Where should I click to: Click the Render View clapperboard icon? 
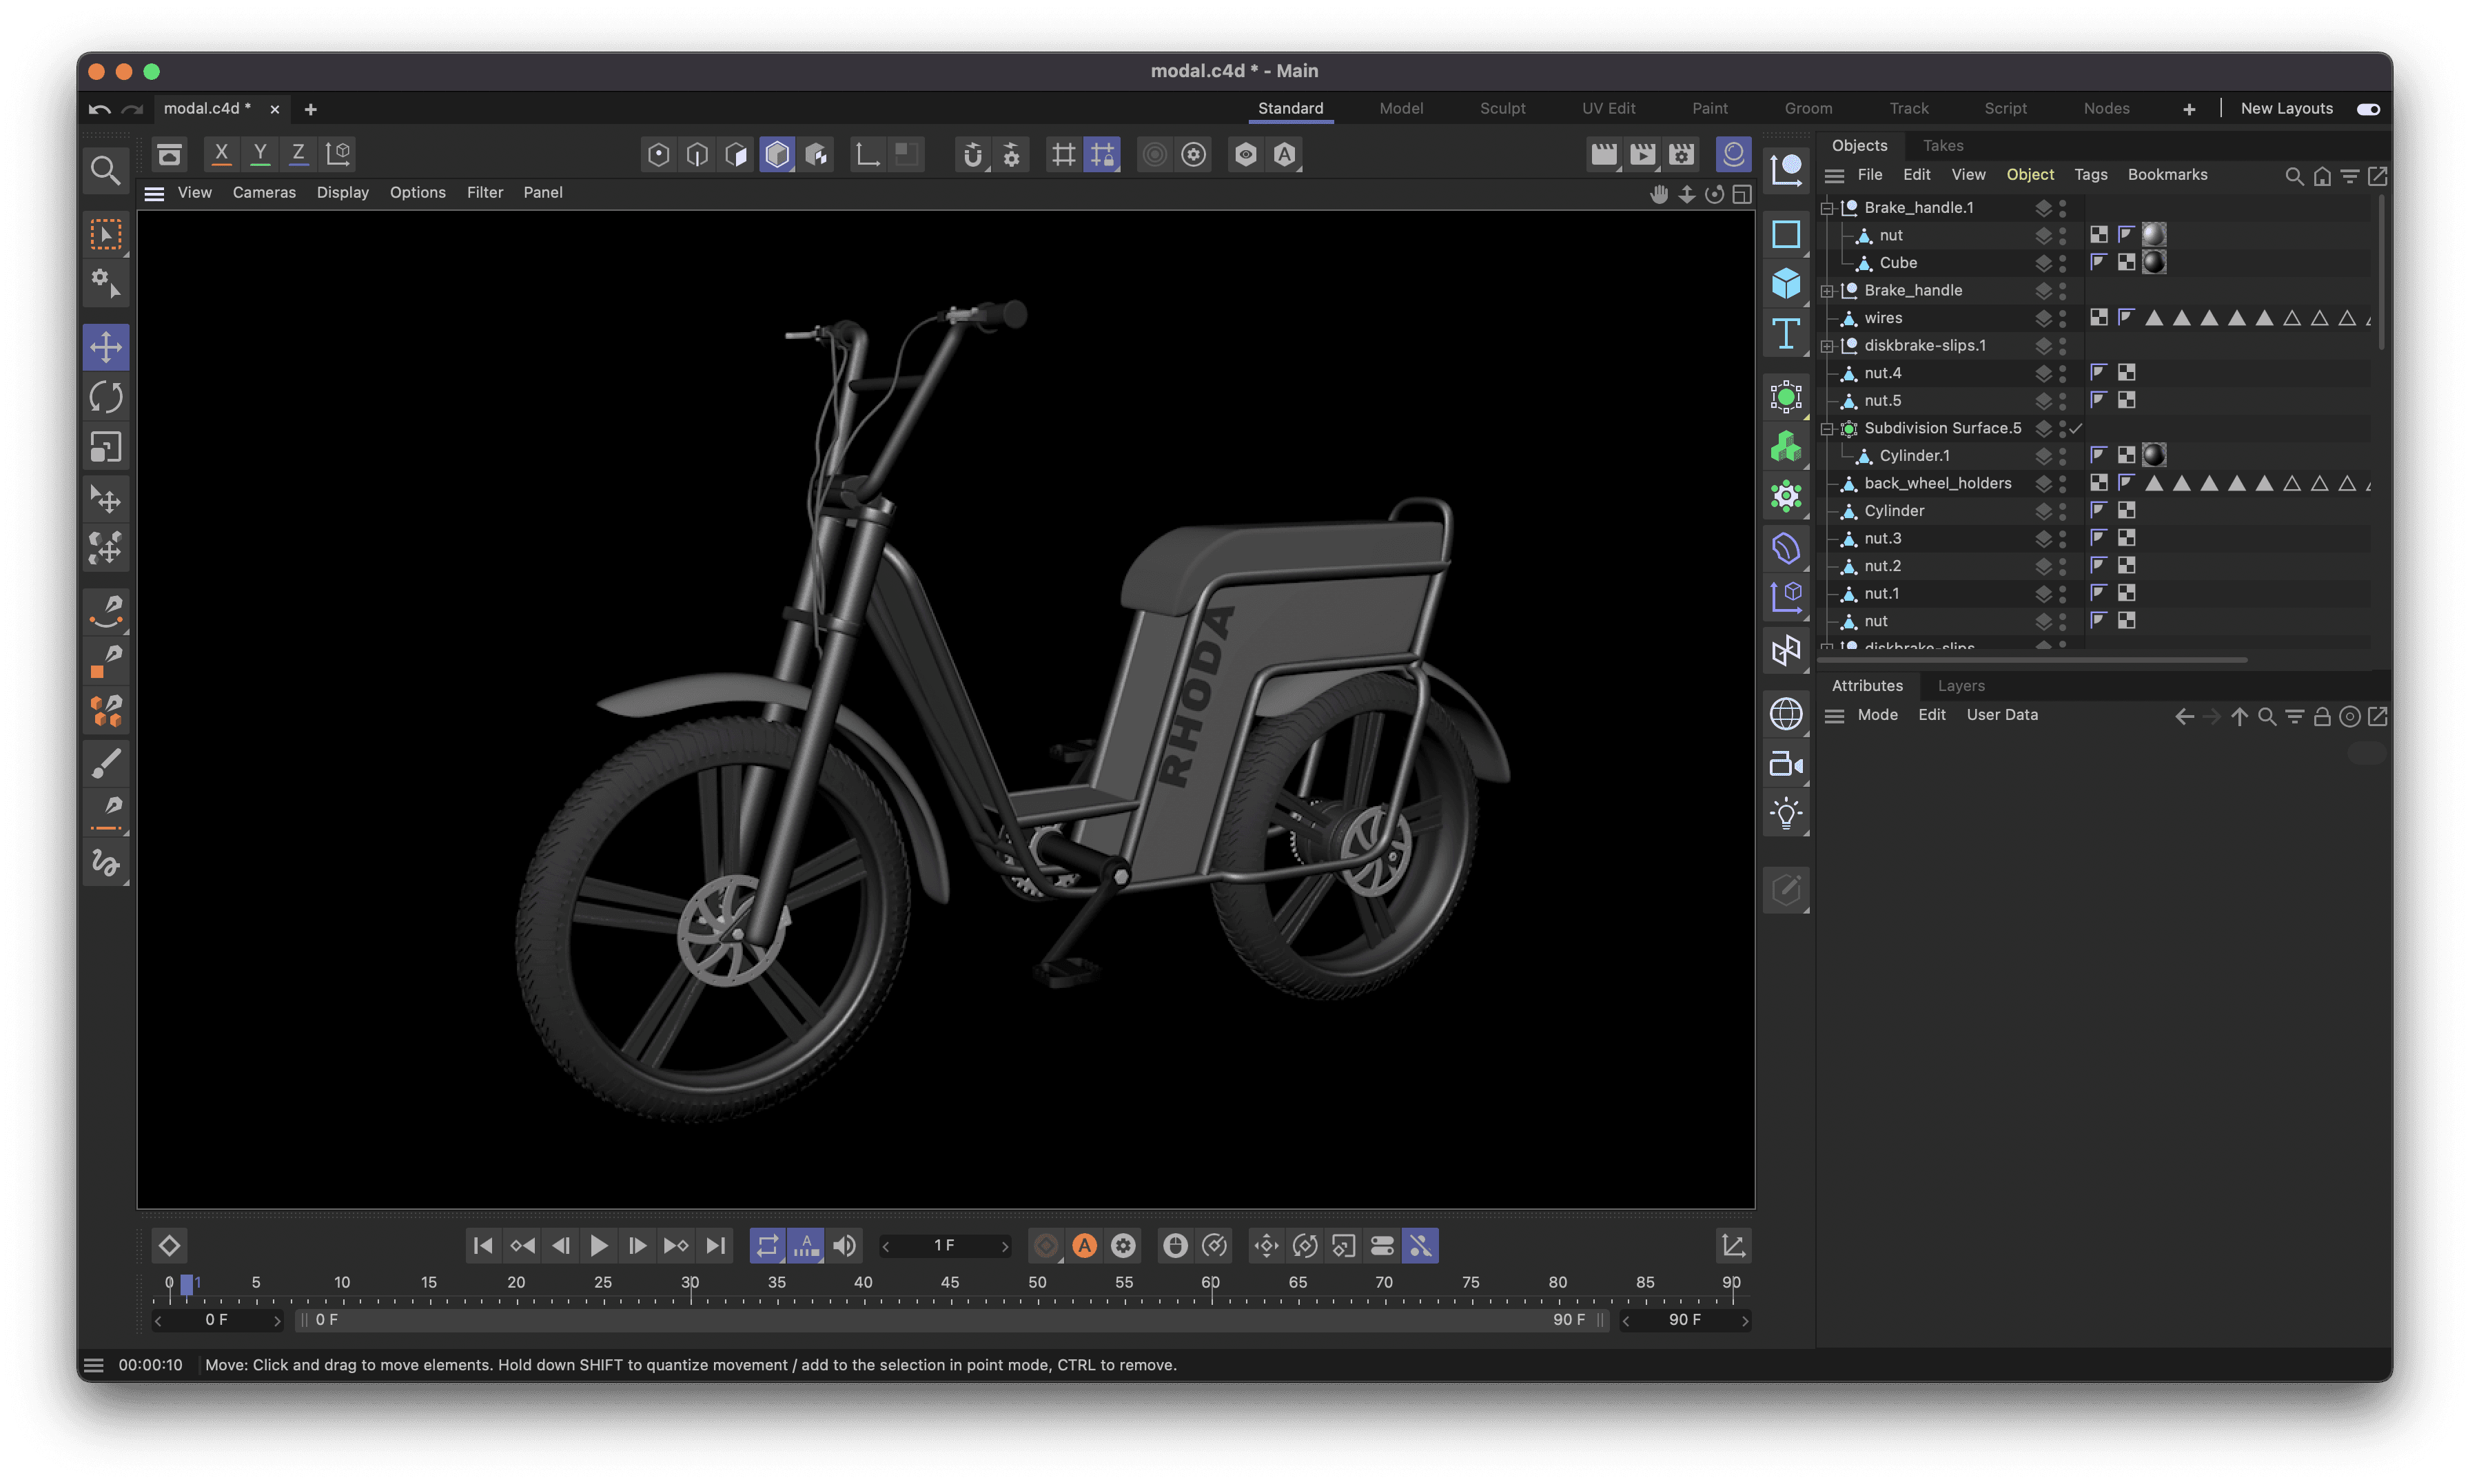coord(1603,154)
